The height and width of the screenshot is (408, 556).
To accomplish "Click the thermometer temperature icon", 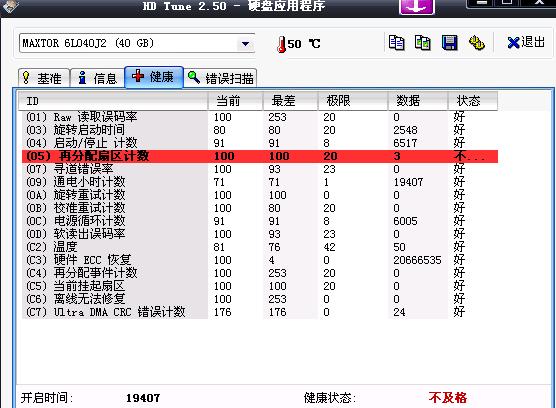I will pos(282,44).
